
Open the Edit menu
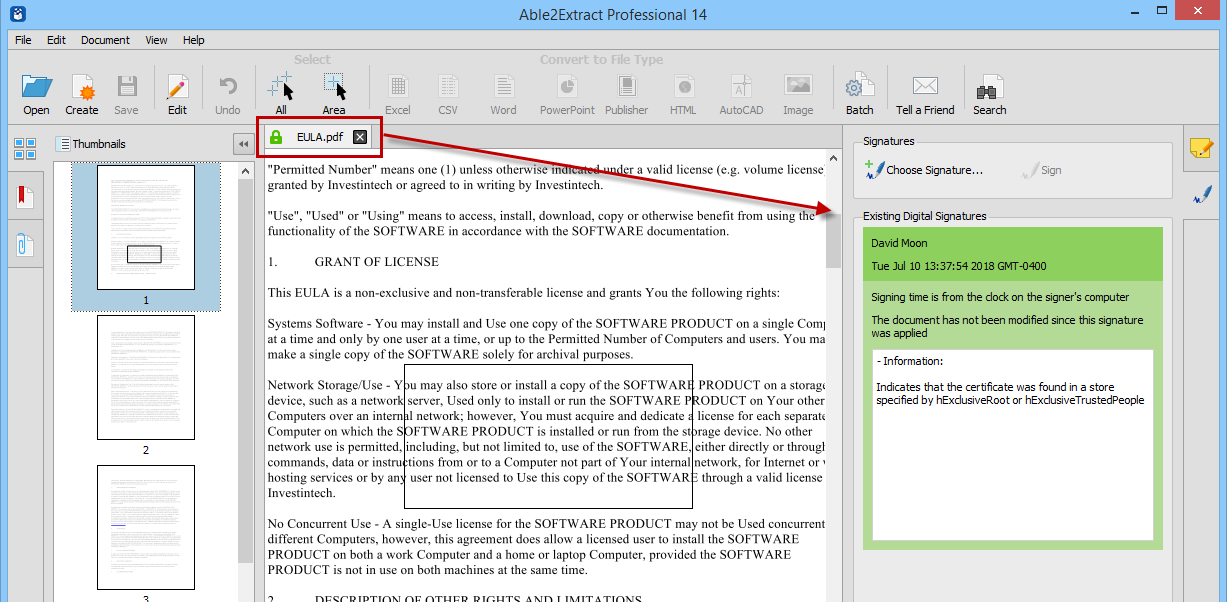(x=56, y=40)
